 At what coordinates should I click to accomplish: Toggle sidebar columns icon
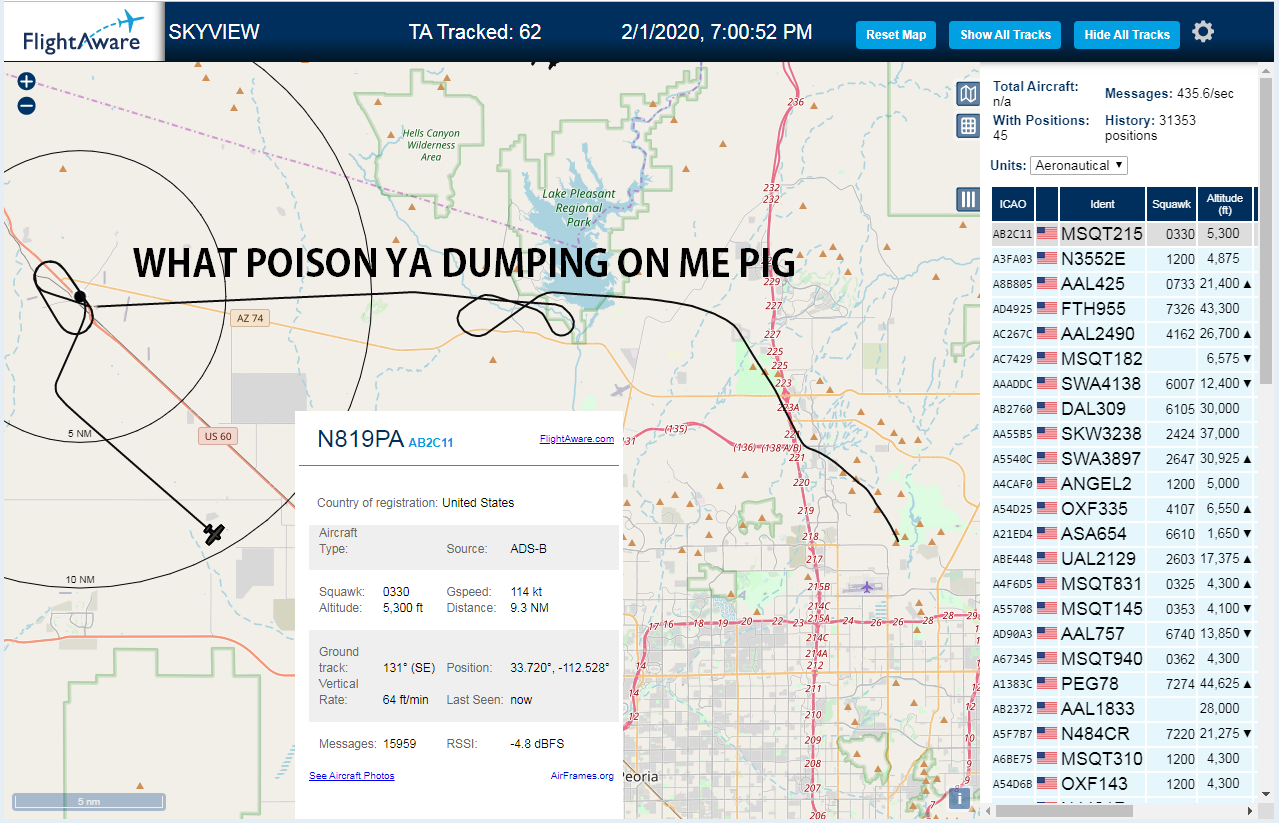(968, 199)
